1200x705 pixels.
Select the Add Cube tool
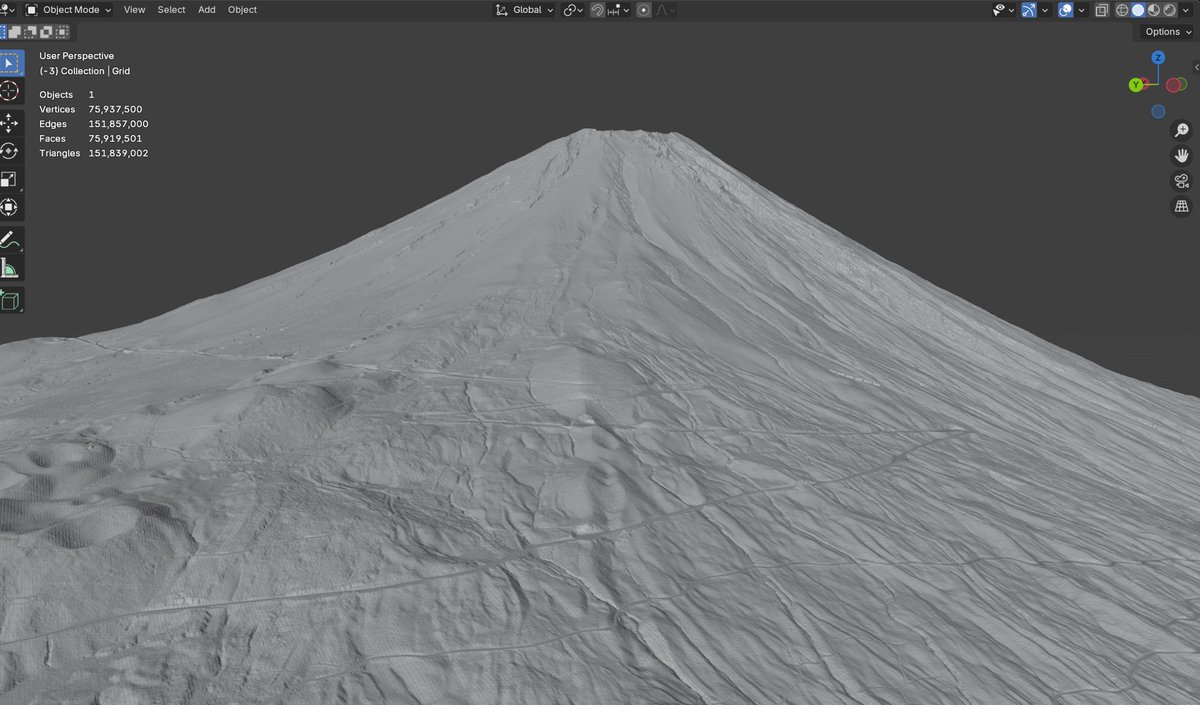(10, 300)
